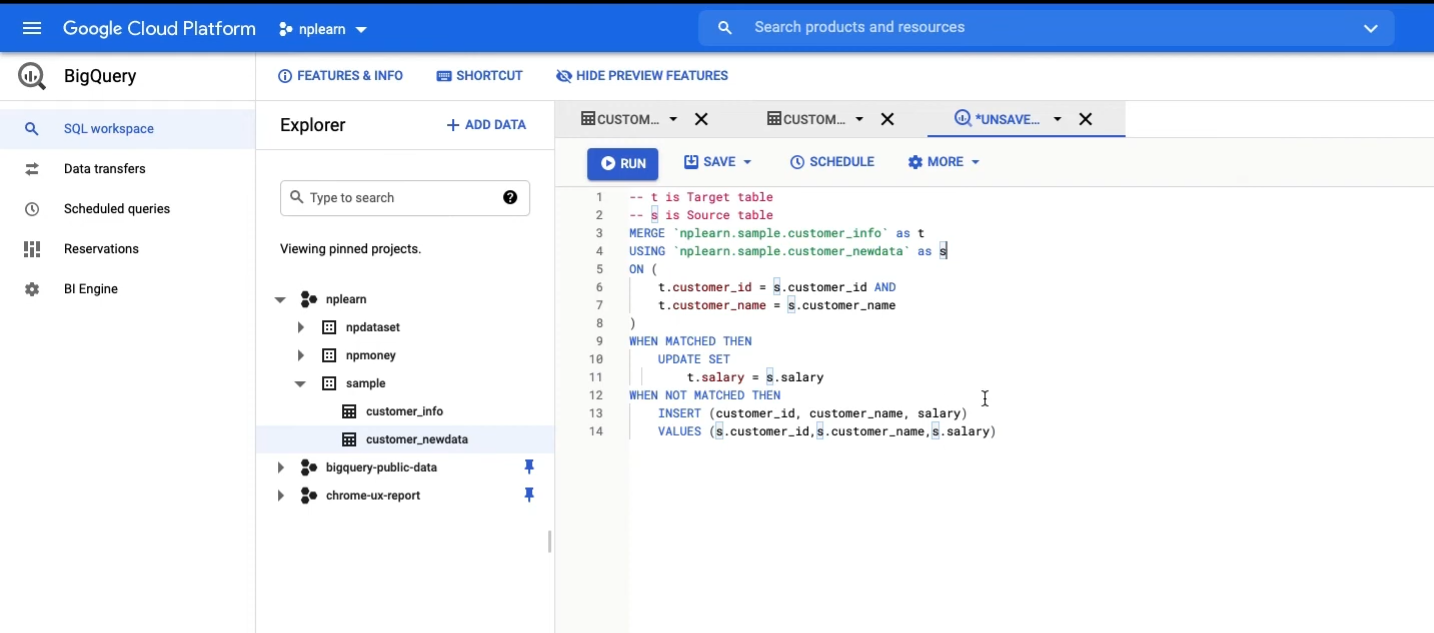Open the second CUSTOM... tab dropdown arrow
Viewport: 1434px width, 633px height.
[x=859, y=119]
